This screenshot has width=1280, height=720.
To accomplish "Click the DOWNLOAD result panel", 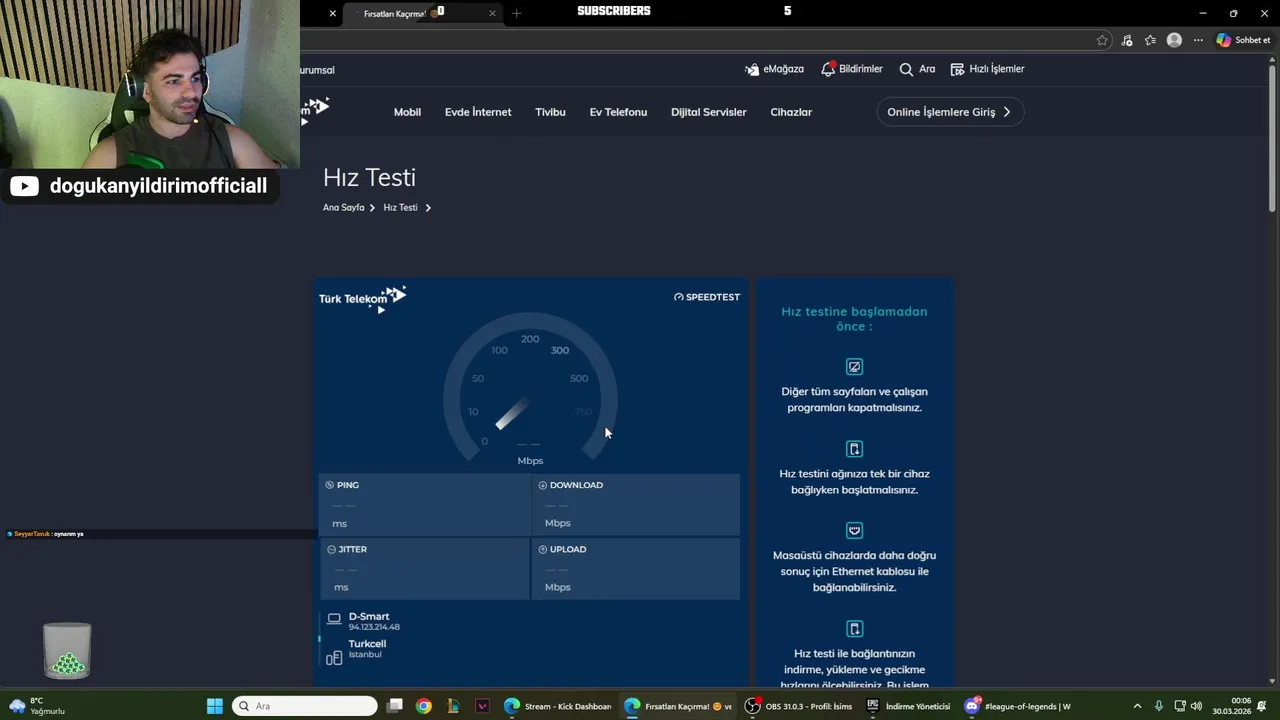I will 636,505.
